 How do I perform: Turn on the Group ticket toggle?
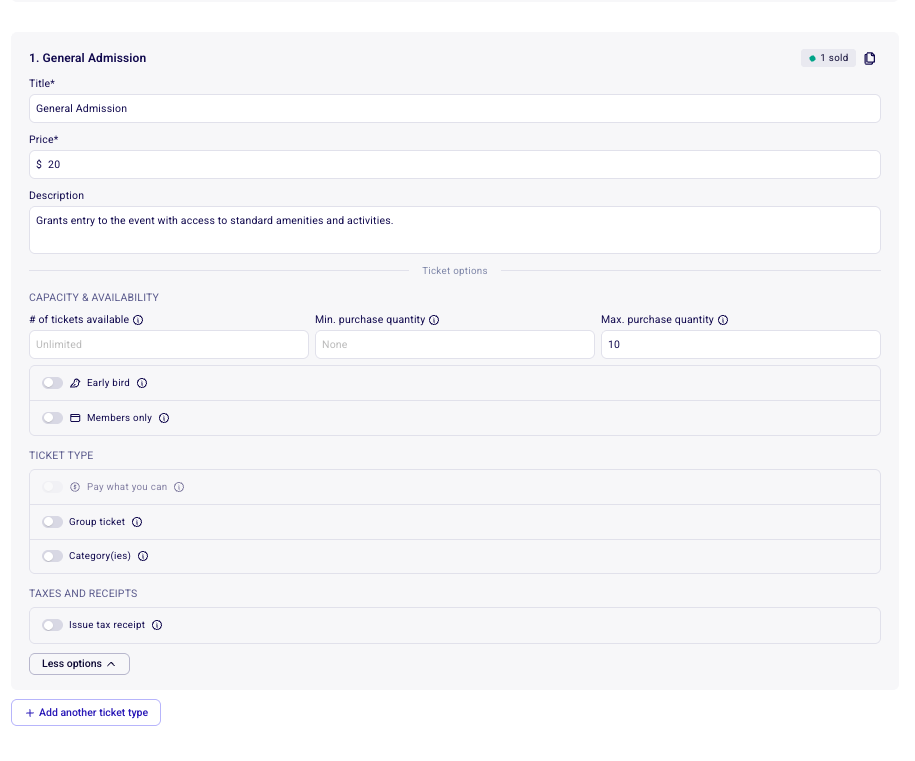[53, 522]
